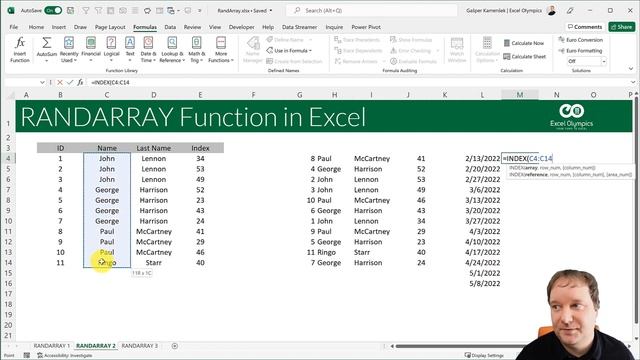Switch to the Data tab
This screenshot has width=640, height=360.
point(170,27)
